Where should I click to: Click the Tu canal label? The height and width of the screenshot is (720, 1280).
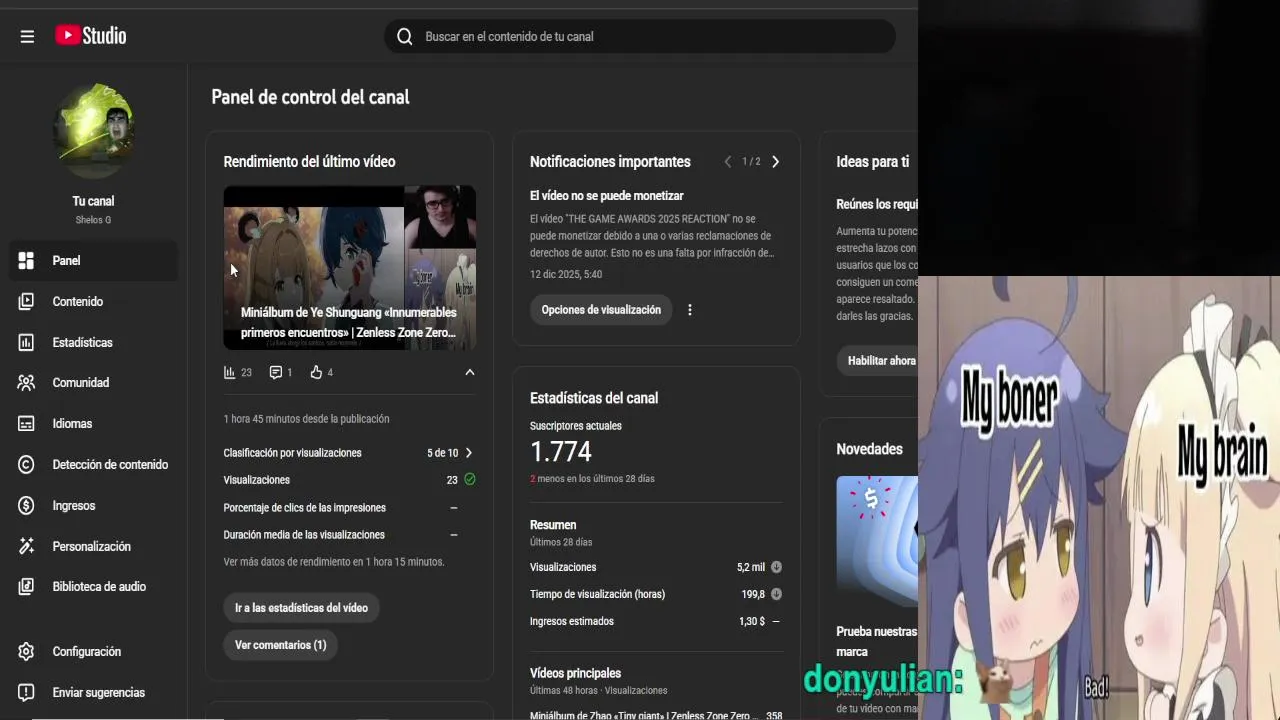[94, 201]
